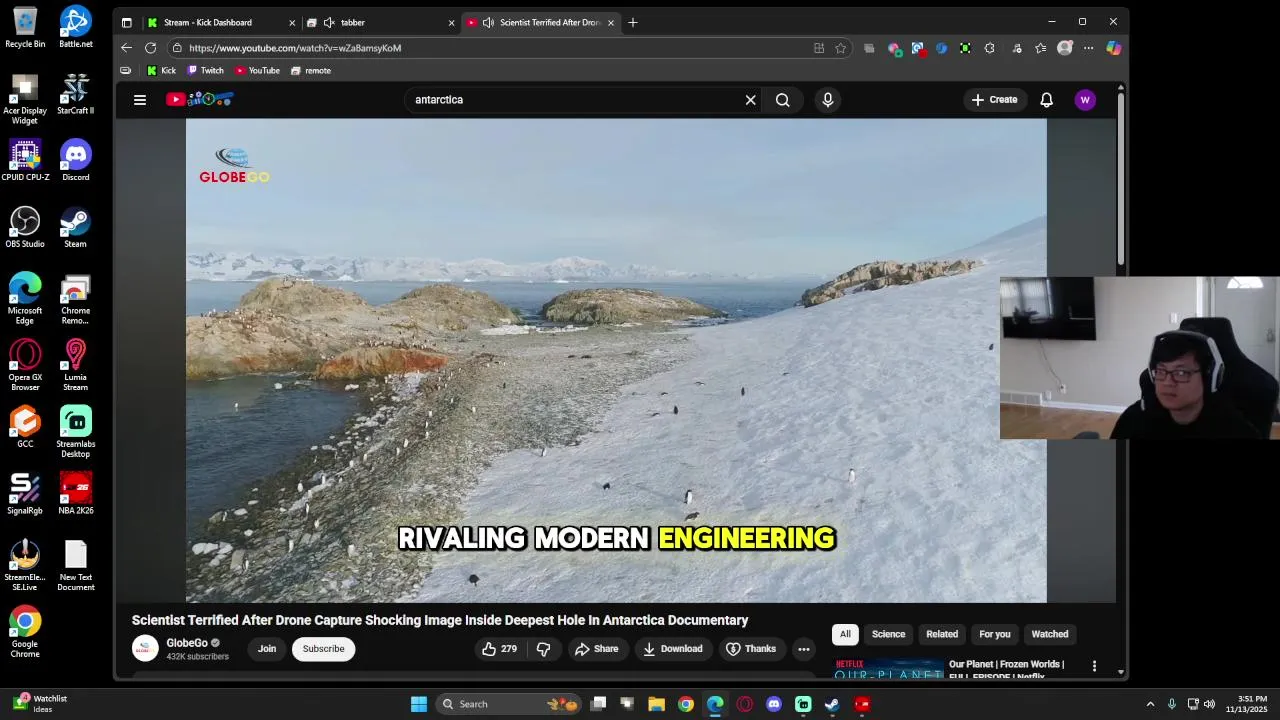Open Edge extensions puzzle icon
1280x720 pixels.
coord(989,48)
